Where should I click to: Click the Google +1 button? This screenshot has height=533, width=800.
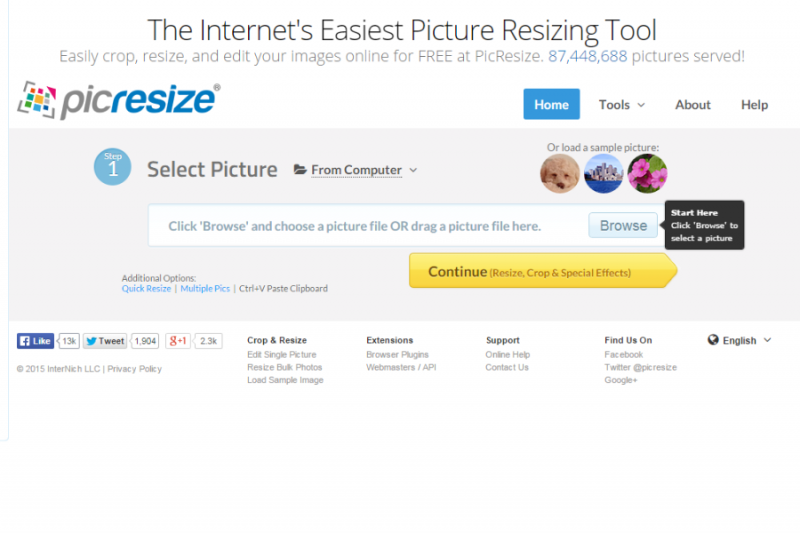(x=178, y=341)
